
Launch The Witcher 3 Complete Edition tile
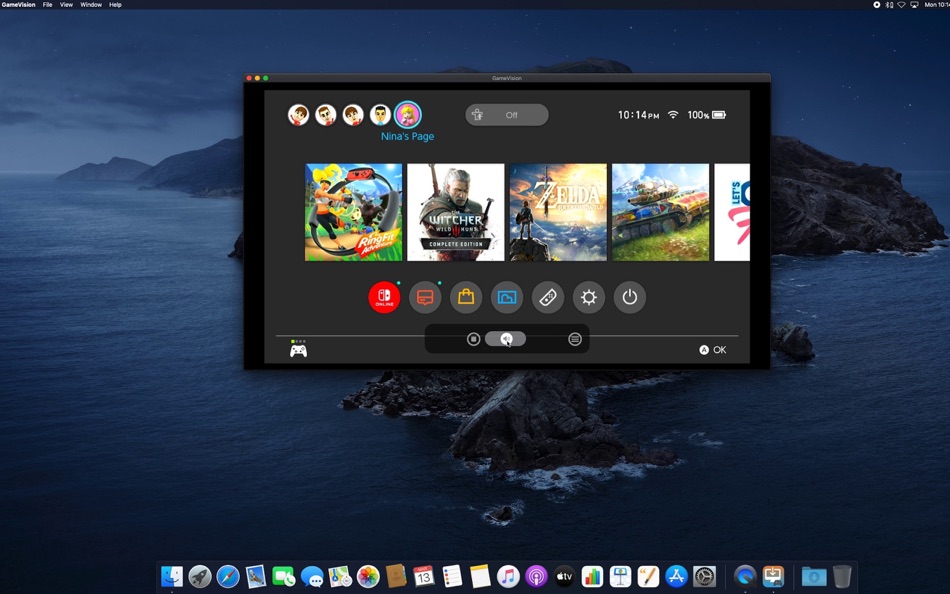[x=456, y=212]
